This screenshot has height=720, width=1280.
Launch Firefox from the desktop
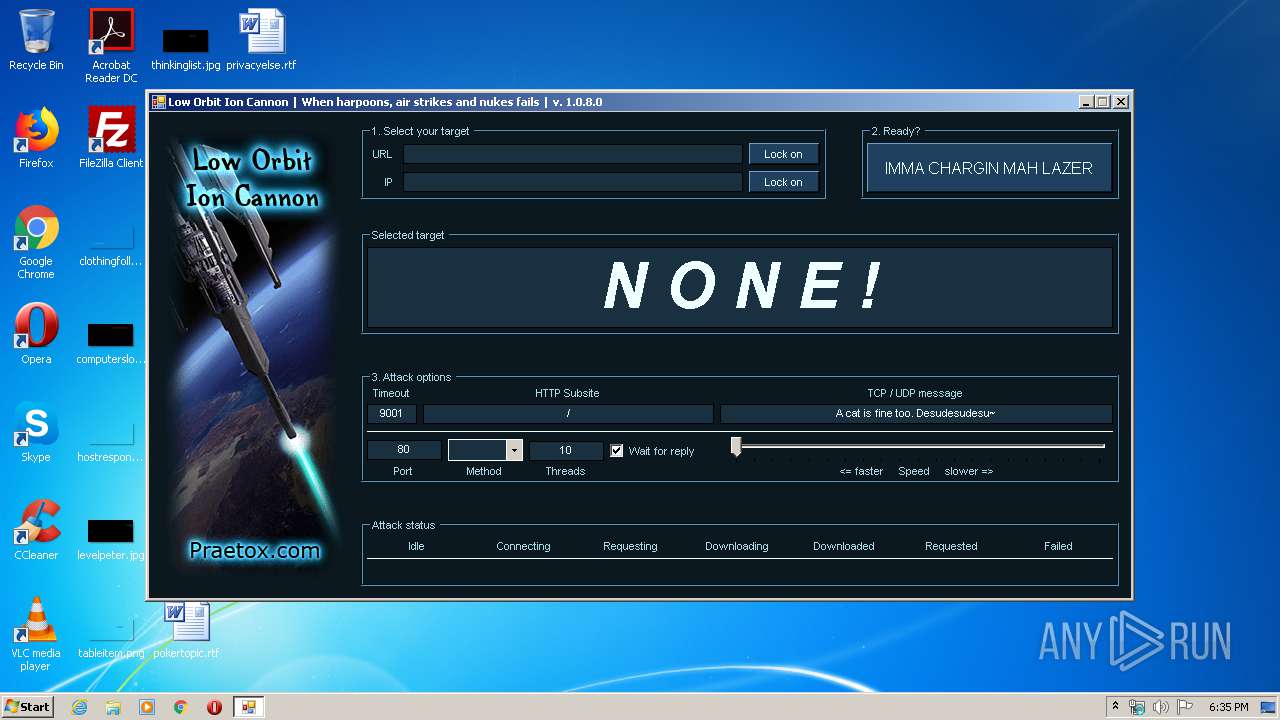pyautogui.click(x=36, y=138)
